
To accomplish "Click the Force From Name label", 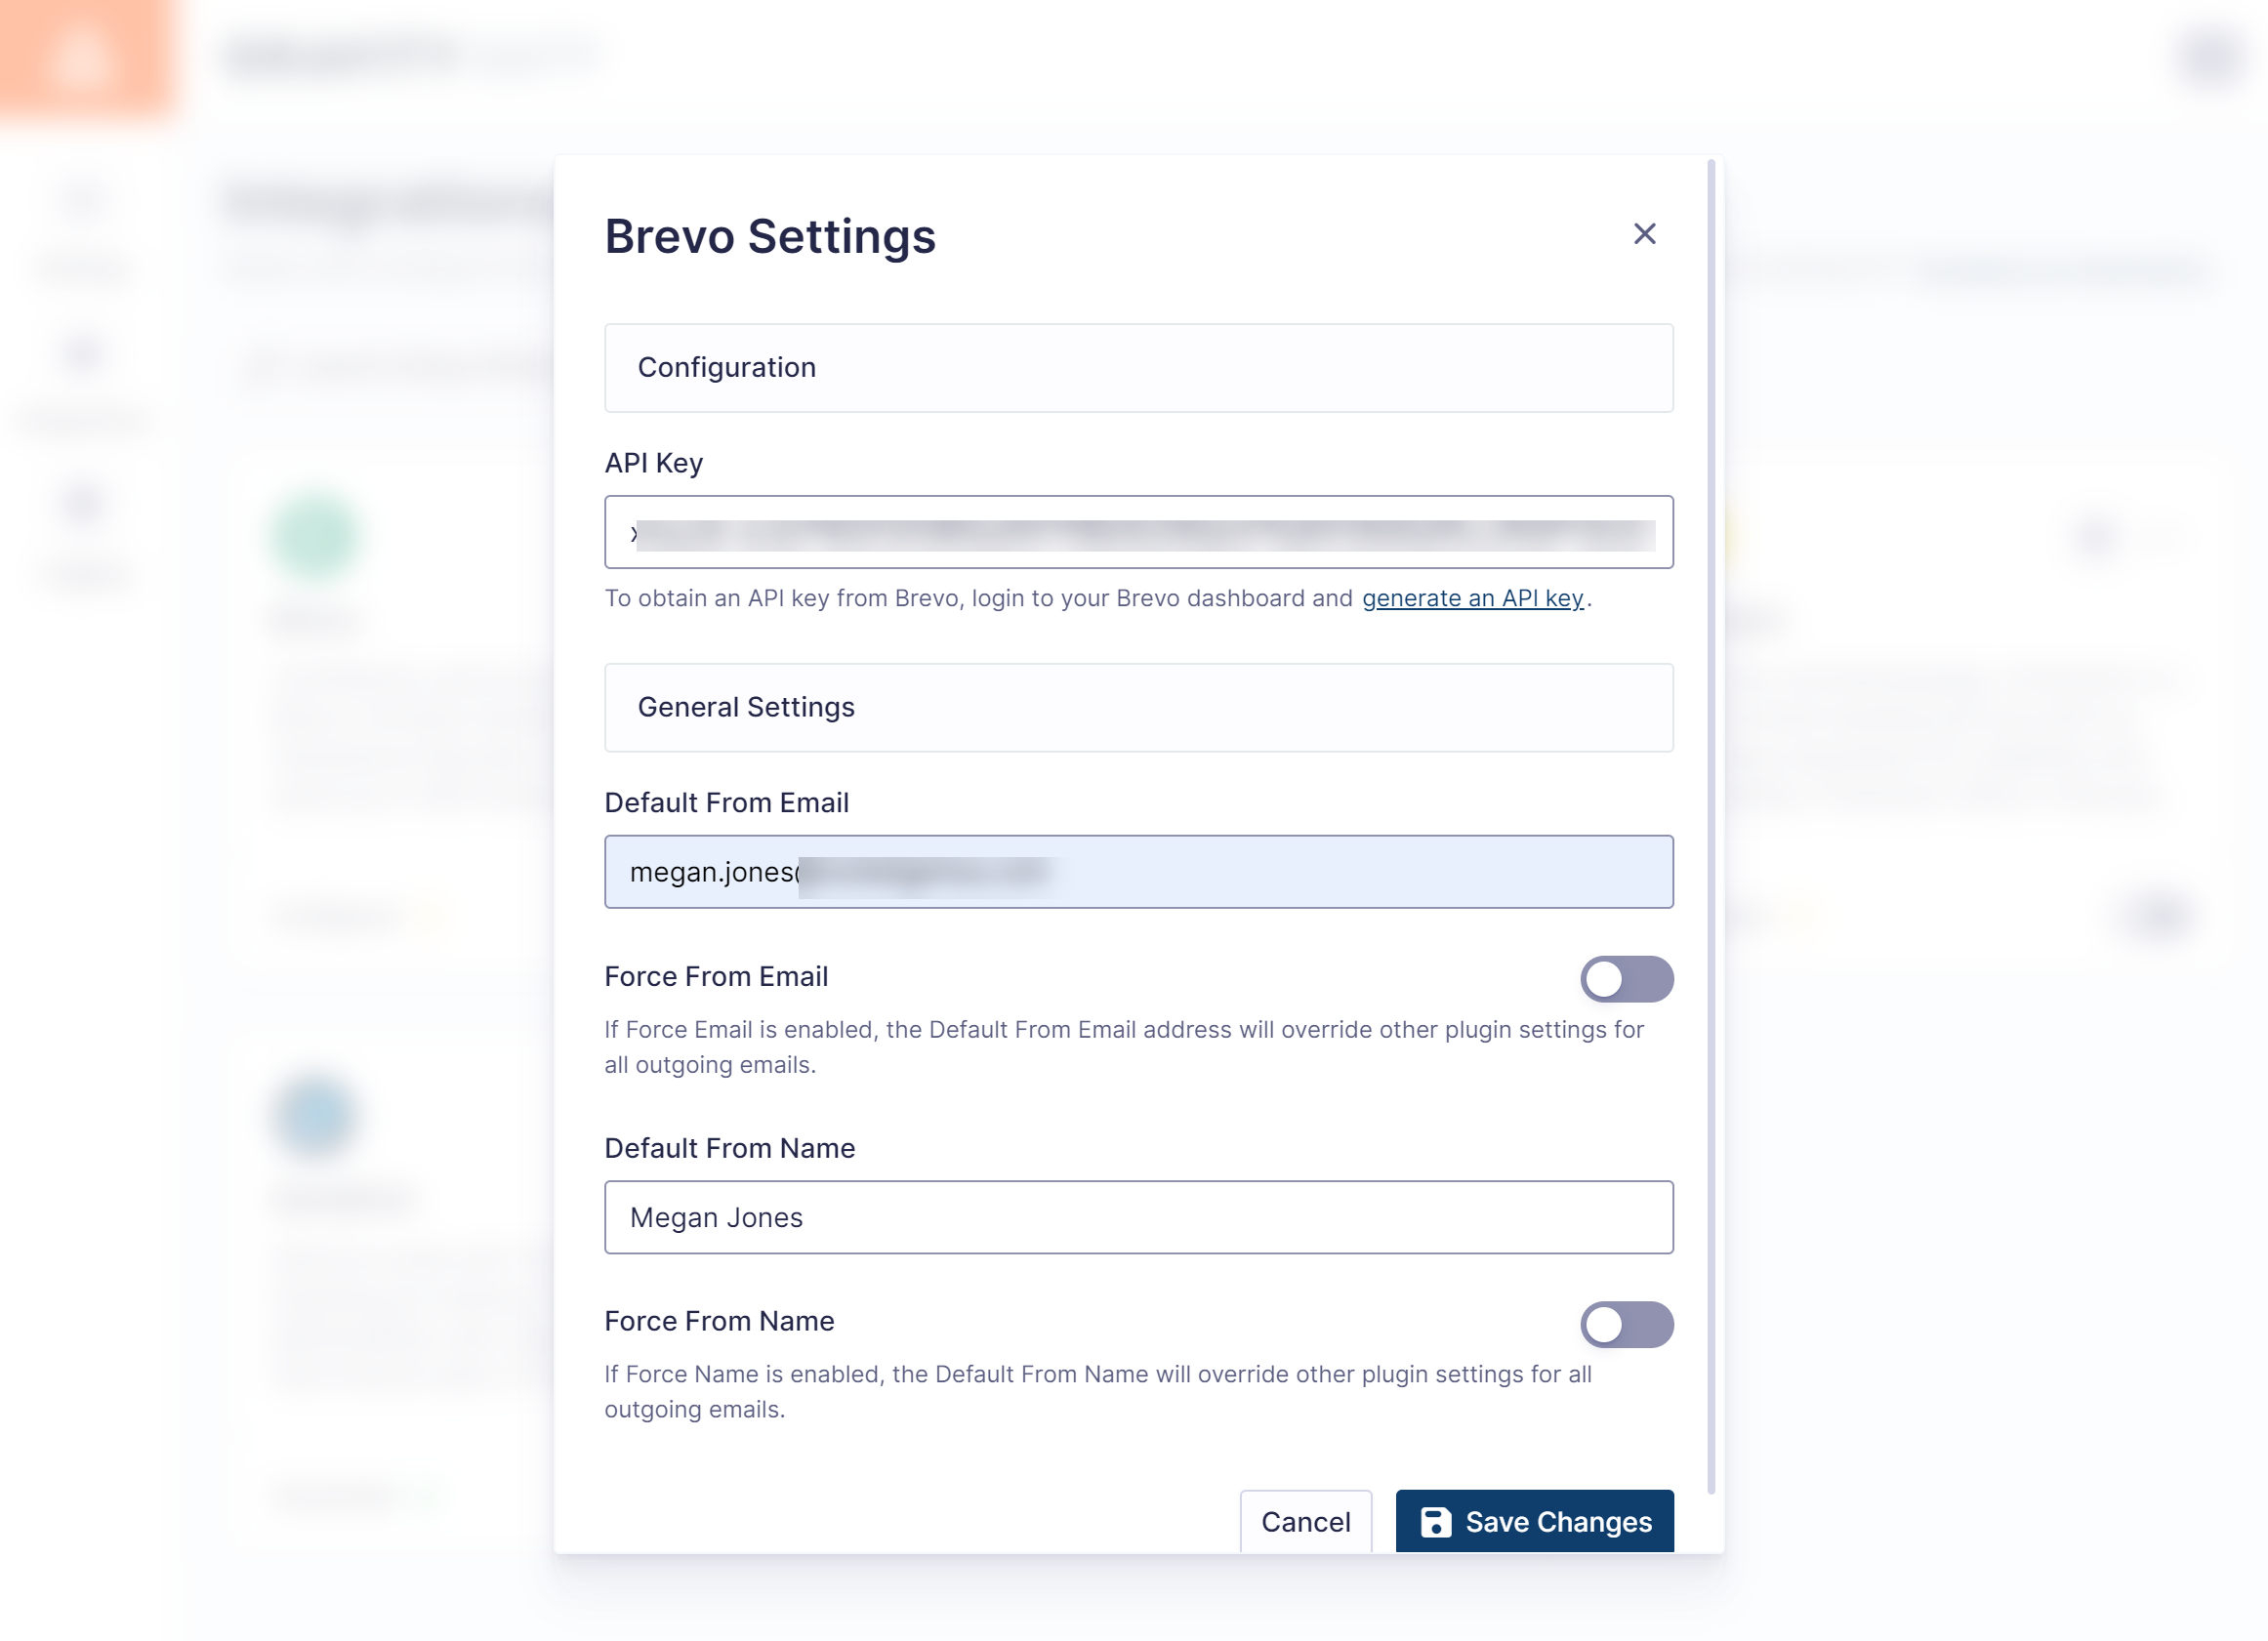I will [x=719, y=1321].
